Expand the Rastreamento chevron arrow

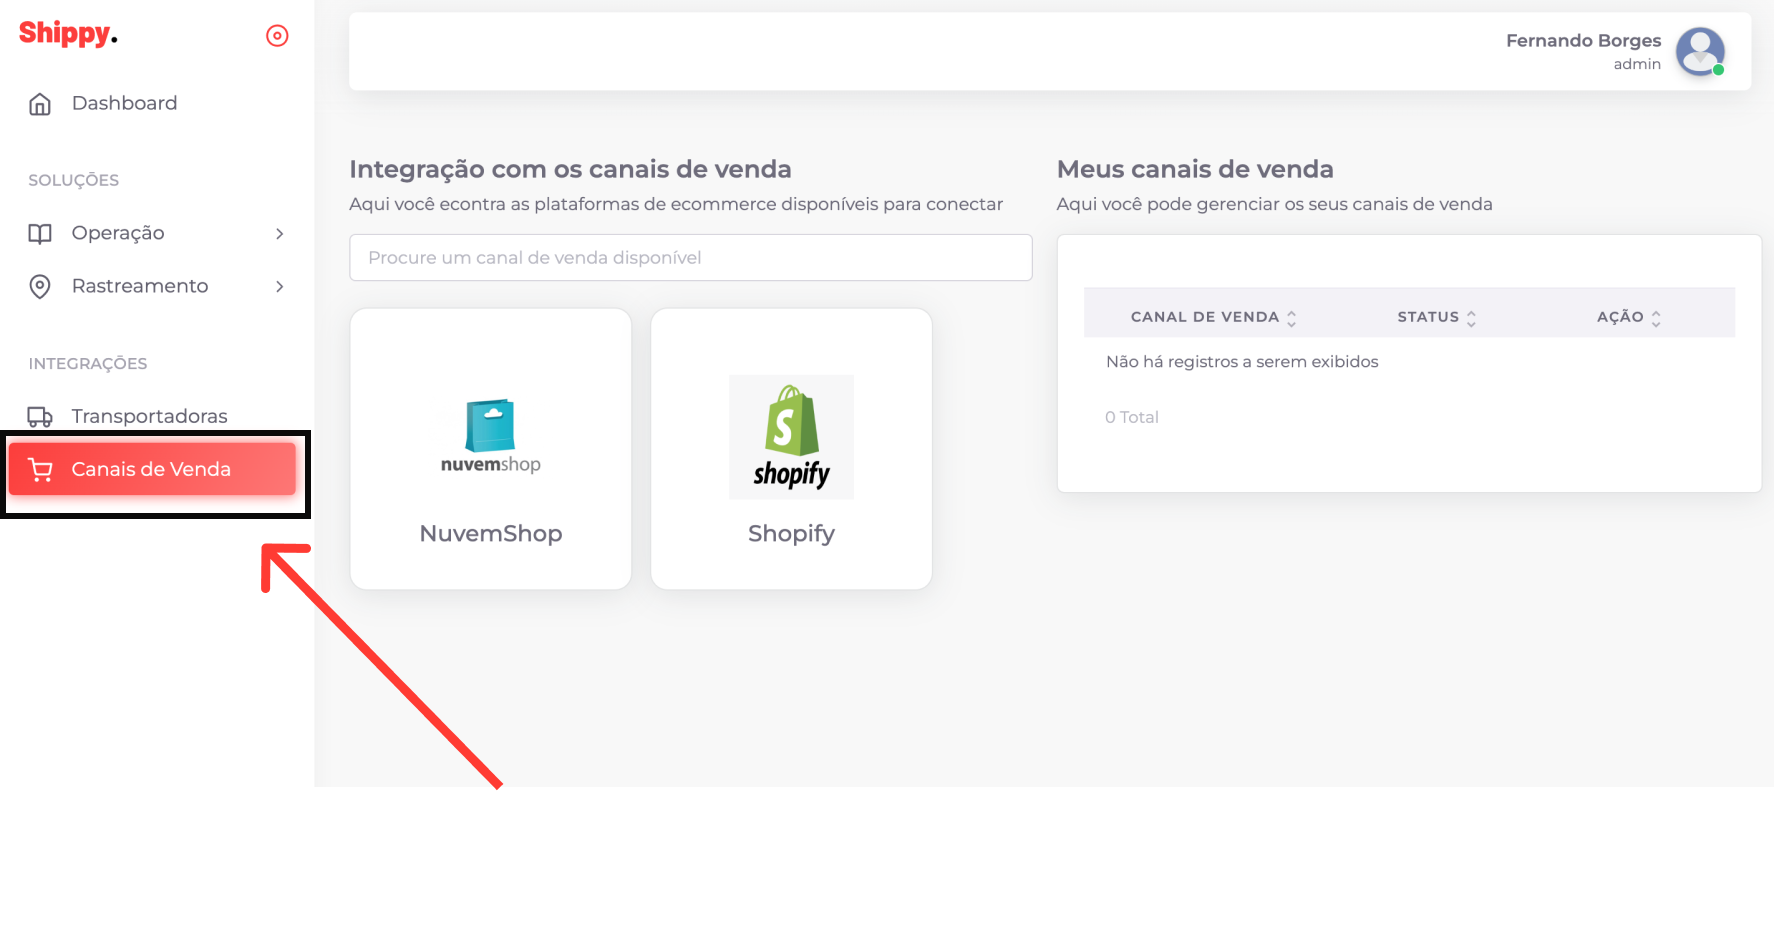tap(279, 286)
